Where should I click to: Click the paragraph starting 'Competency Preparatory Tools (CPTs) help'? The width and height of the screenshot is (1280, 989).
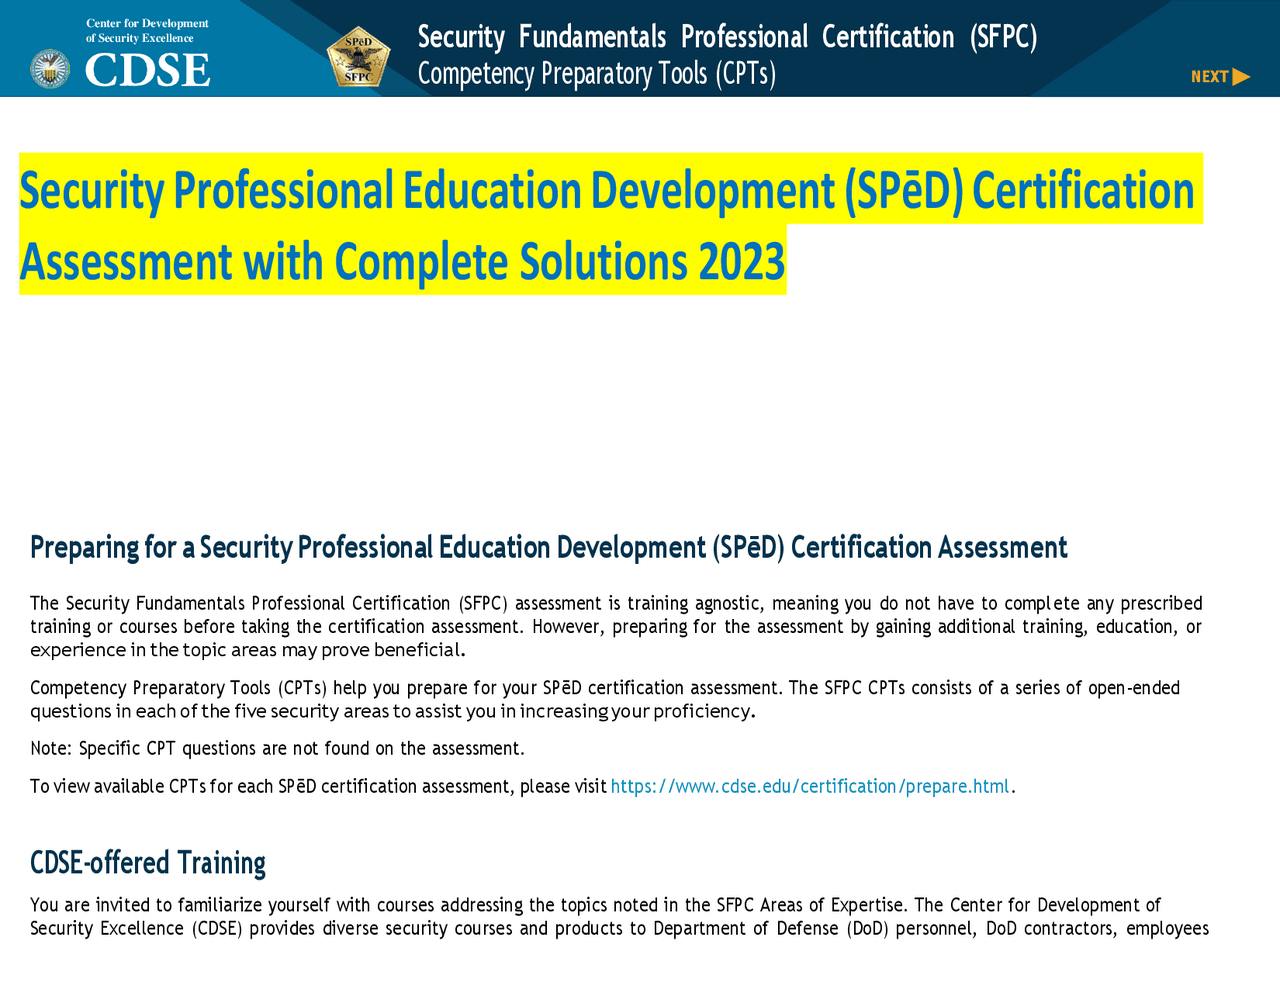point(604,699)
